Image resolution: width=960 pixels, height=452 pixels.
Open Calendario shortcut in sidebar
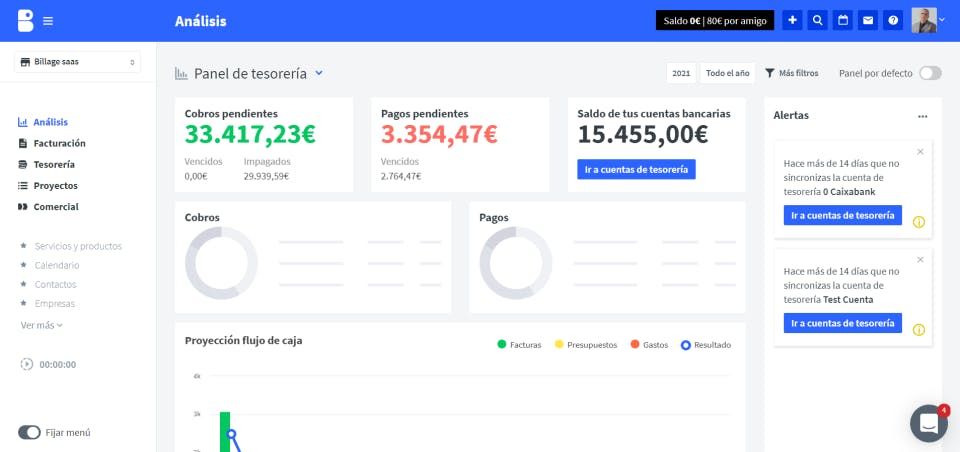coord(57,265)
